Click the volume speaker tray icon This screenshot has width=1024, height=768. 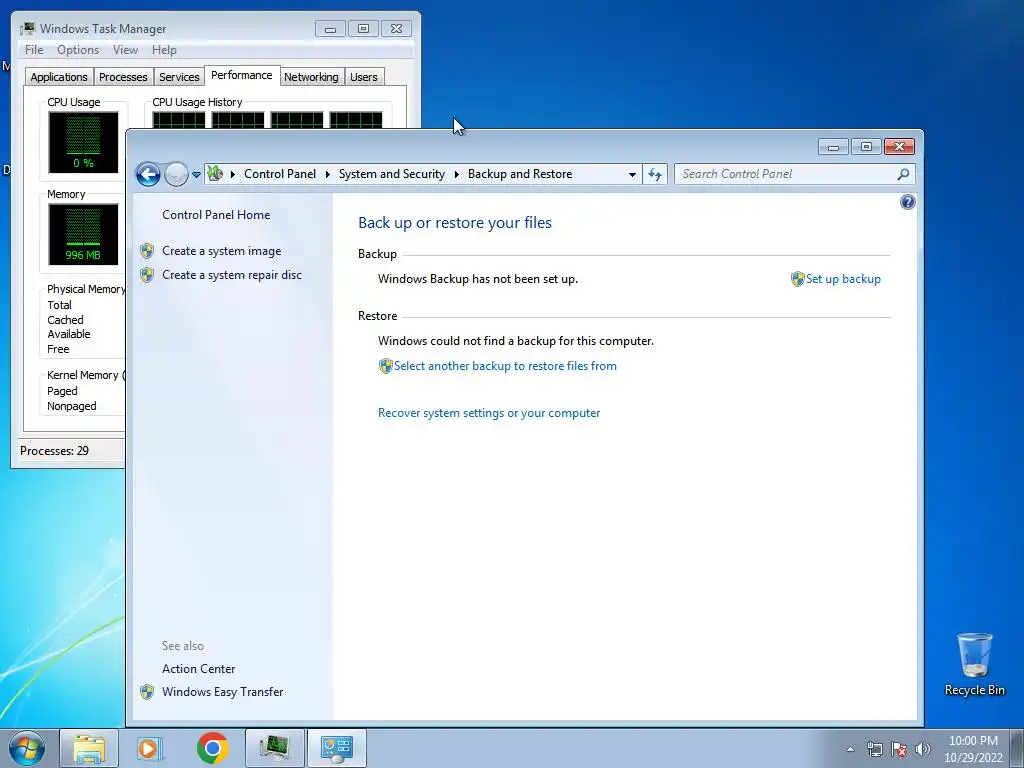923,749
